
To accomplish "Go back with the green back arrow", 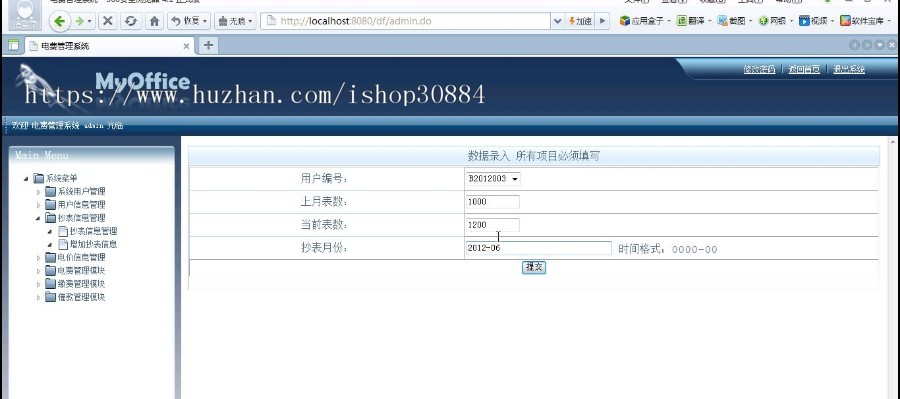I will pos(60,21).
